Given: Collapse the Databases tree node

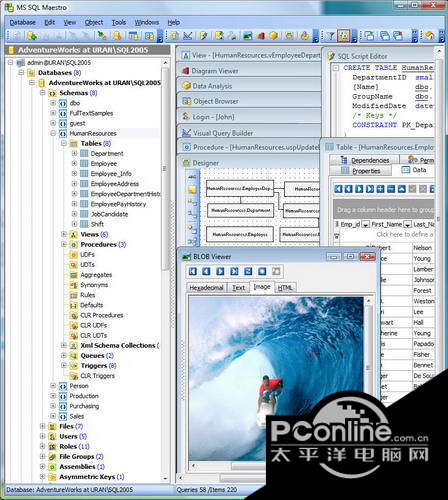Looking at the screenshot, I should click(x=21, y=72).
